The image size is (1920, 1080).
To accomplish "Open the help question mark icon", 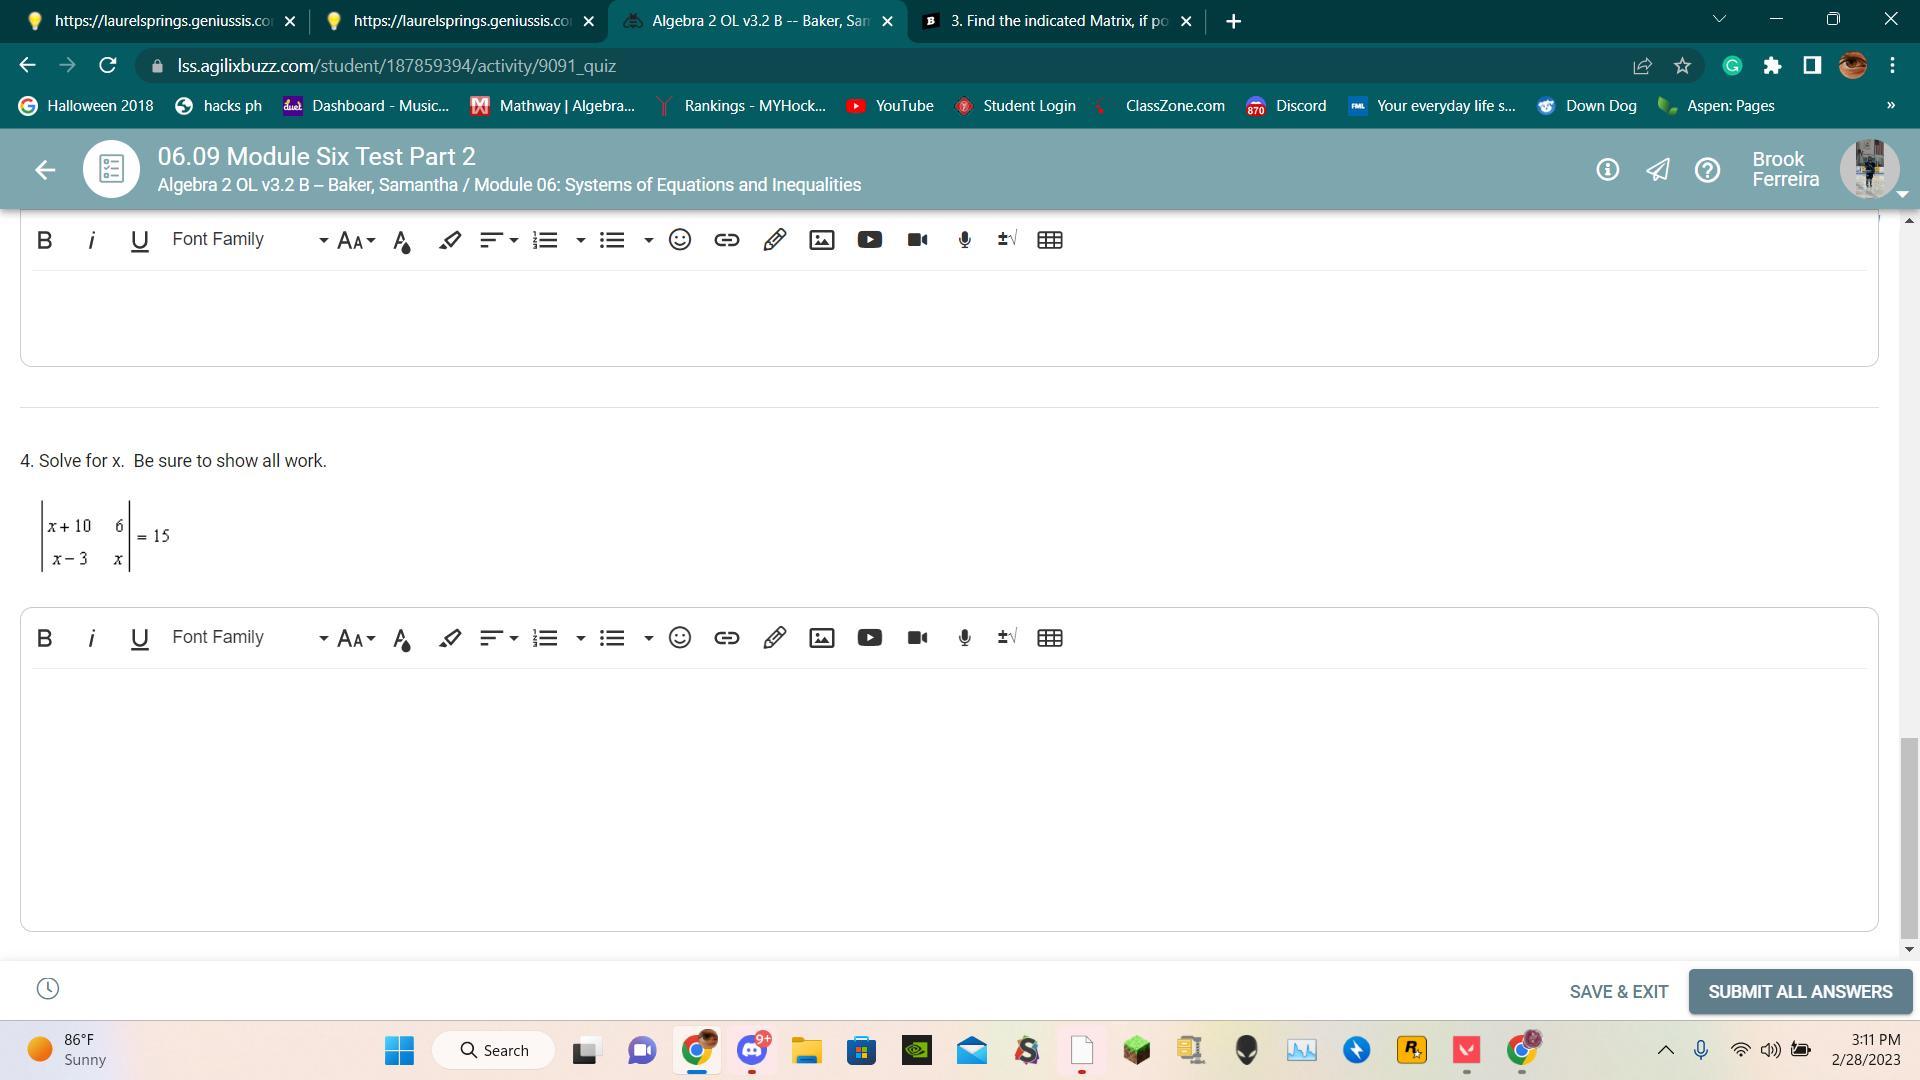I will tap(1707, 170).
